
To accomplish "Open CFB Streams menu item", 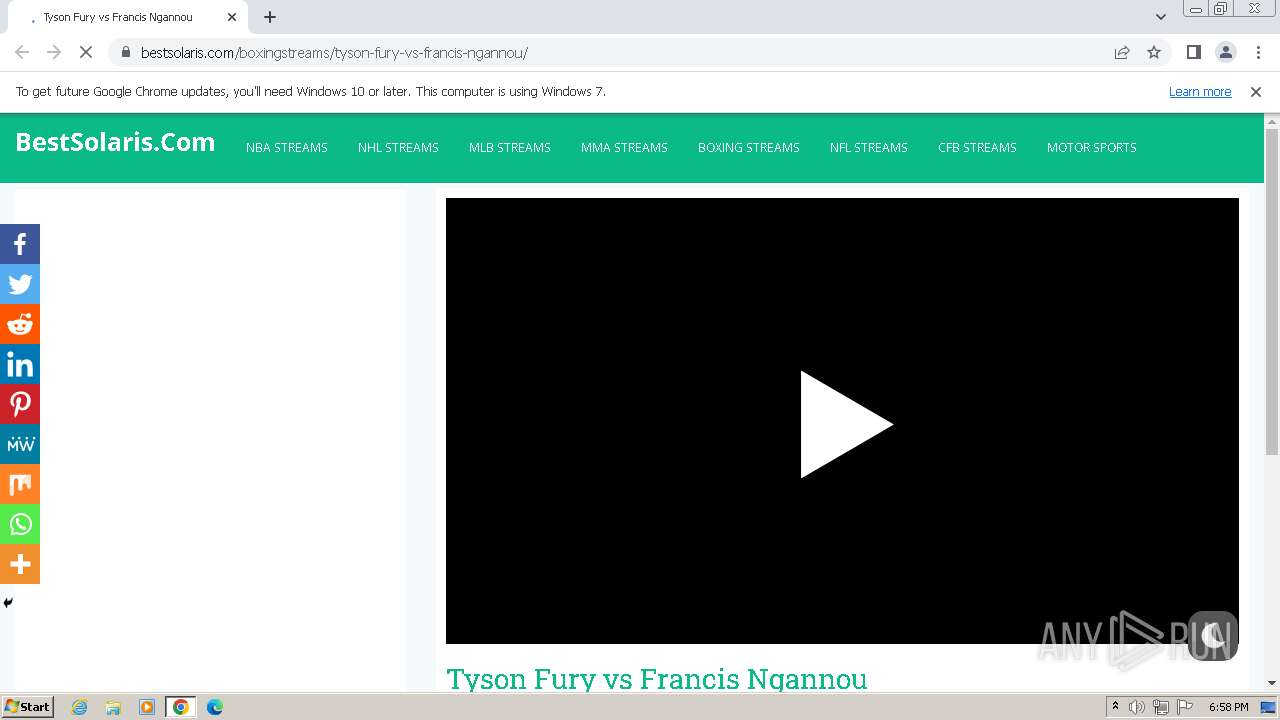I will (x=977, y=147).
